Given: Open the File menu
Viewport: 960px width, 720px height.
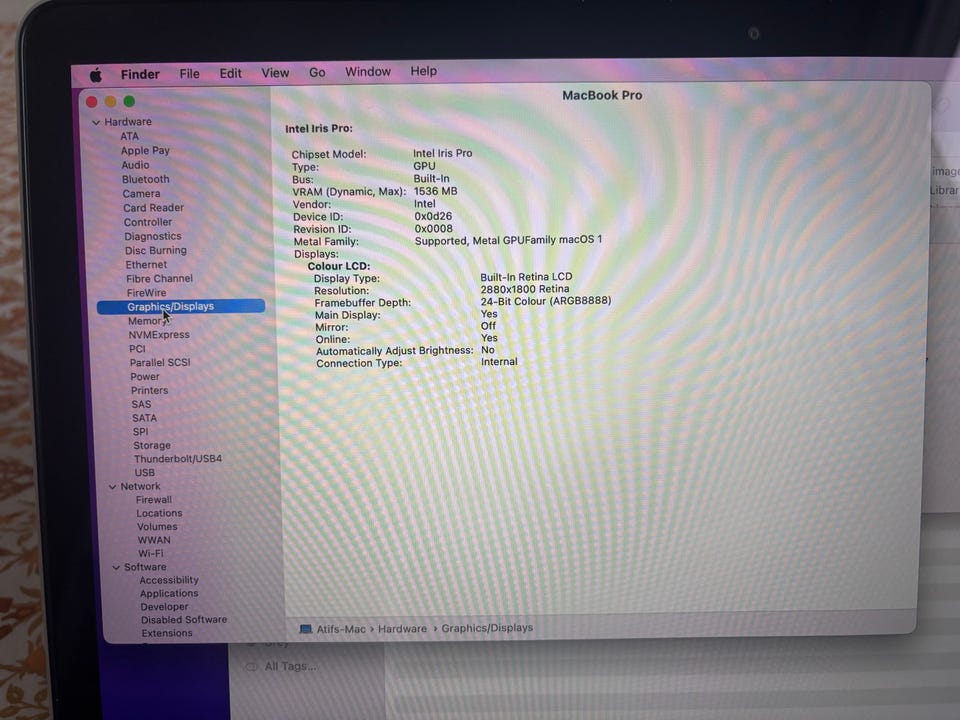Looking at the screenshot, I should pos(189,73).
